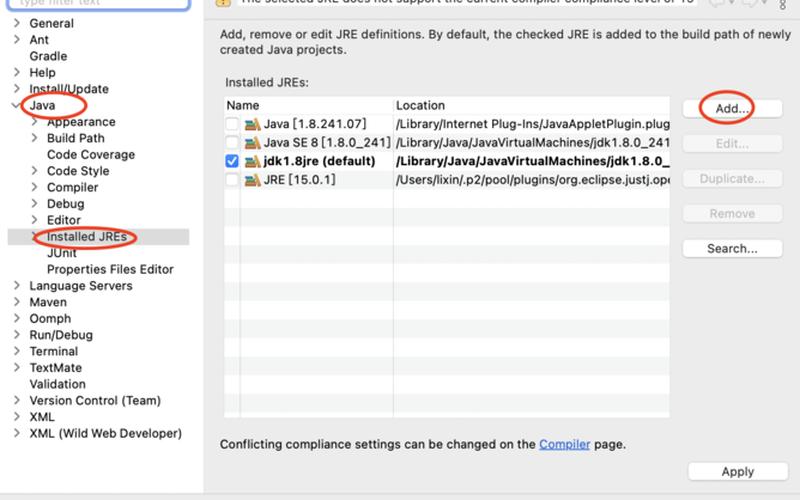Select the Java tree item
This screenshot has height=500, width=800.
tap(42, 105)
